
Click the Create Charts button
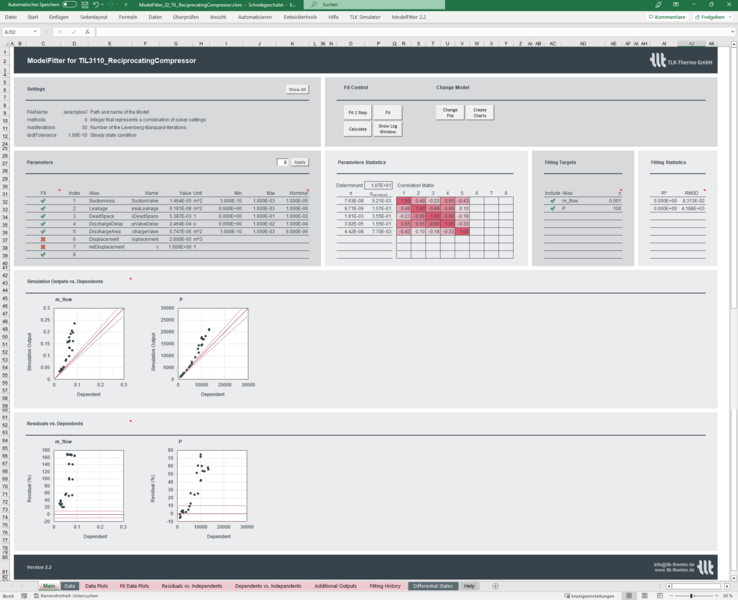click(480, 112)
